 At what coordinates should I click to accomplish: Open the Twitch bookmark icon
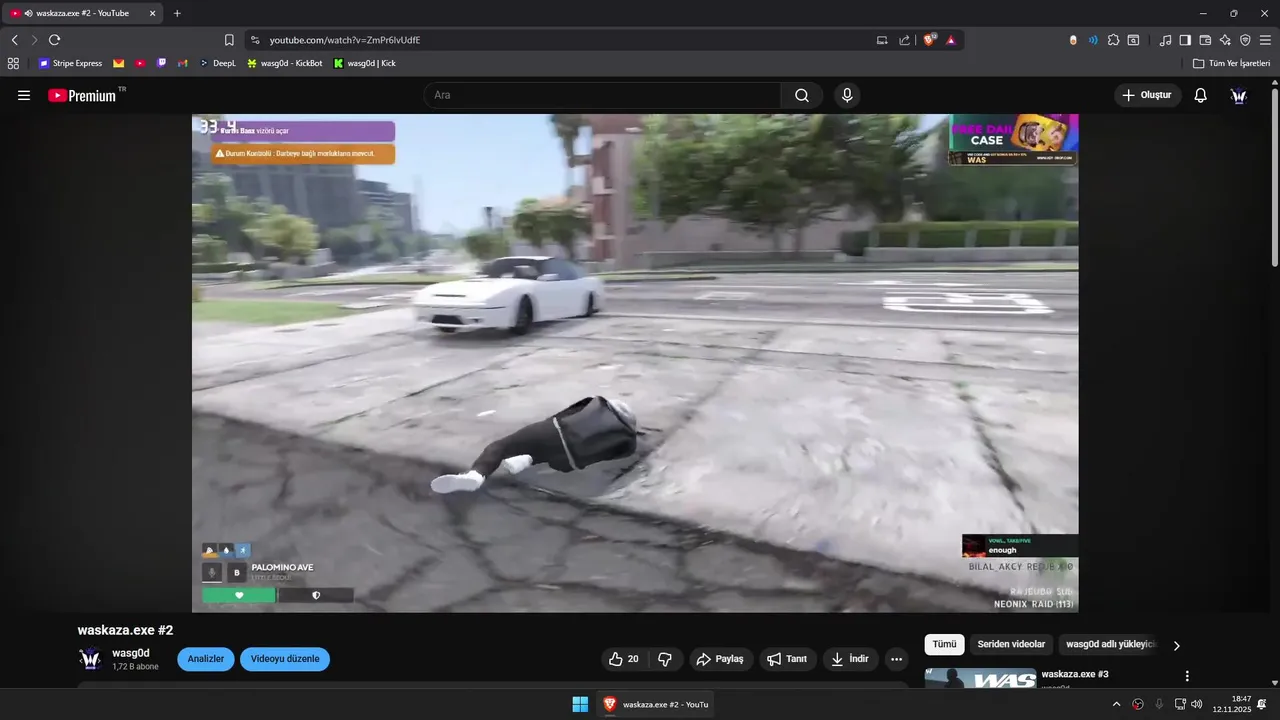point(161,63)
